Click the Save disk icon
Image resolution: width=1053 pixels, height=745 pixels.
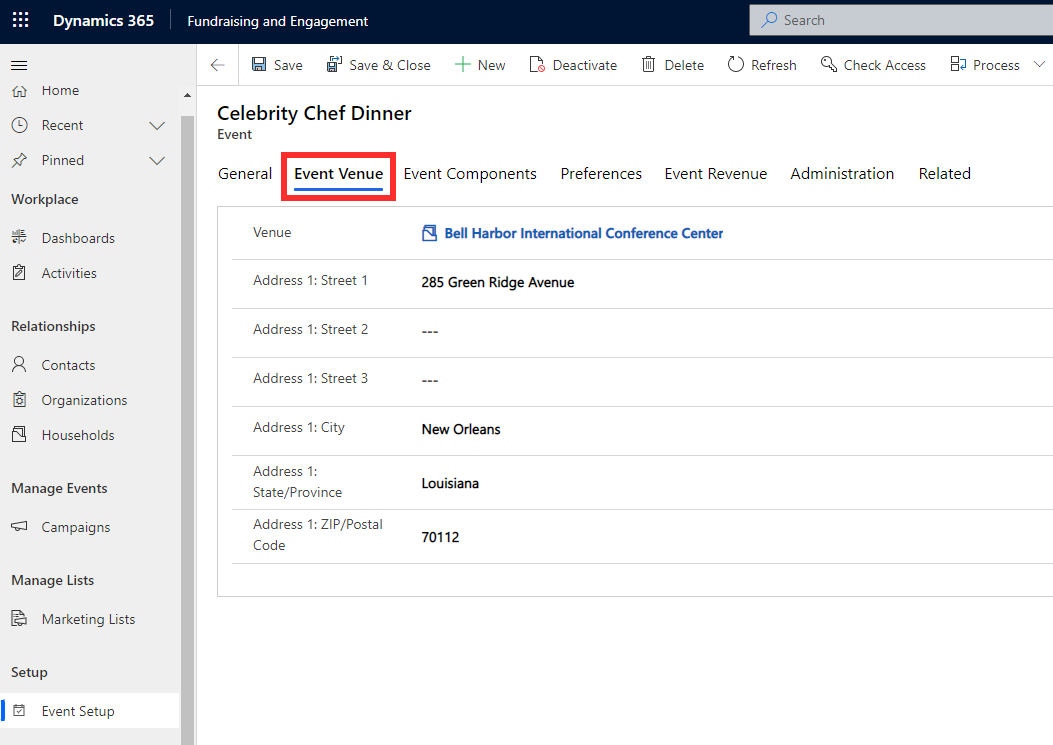[259, 64]
